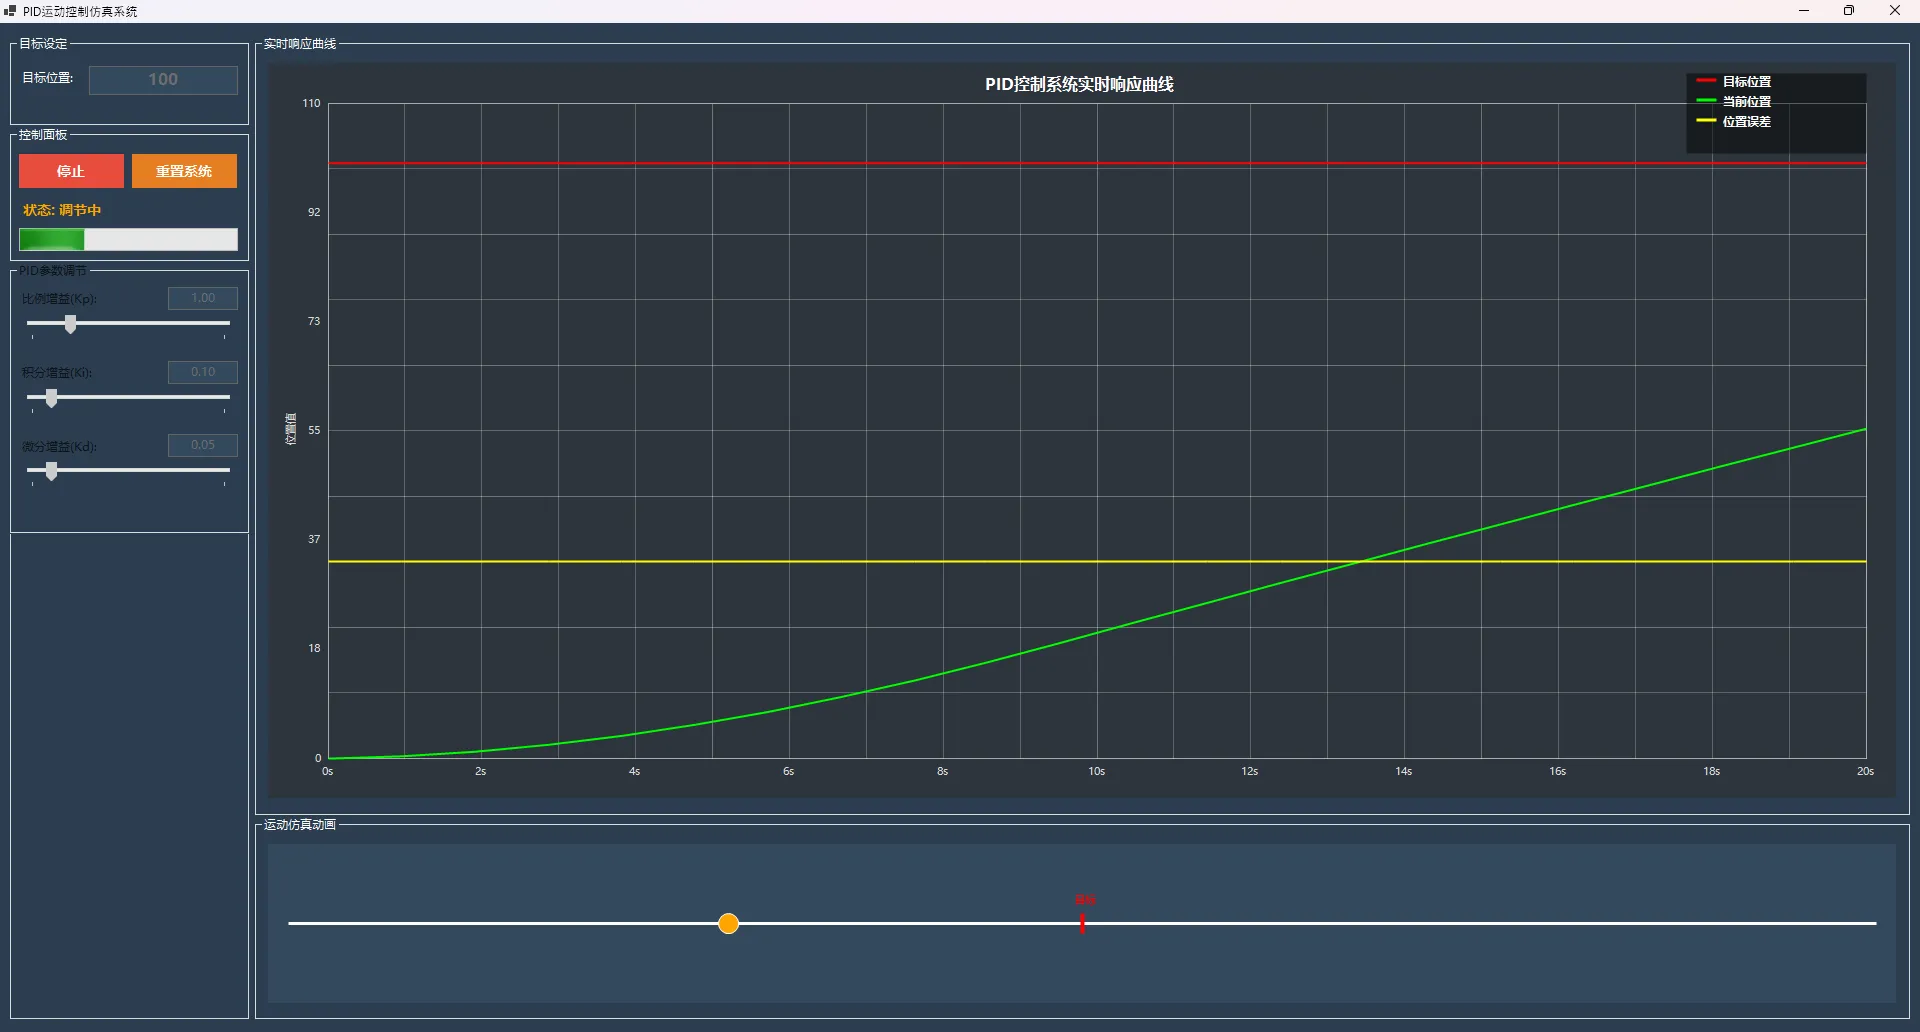Click the green 当前位置 legend swatch
Viewport: 1920px width, 1032px height.
(x=1706, y=101)
